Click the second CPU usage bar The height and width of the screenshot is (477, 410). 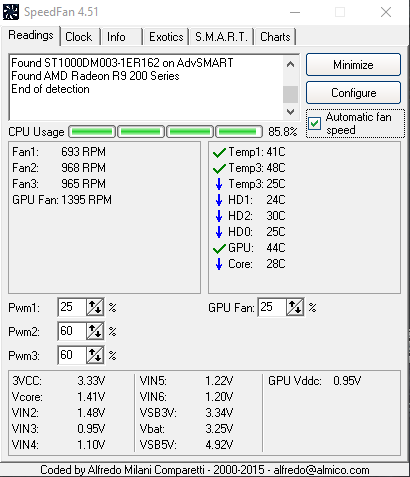coord(141,132)
